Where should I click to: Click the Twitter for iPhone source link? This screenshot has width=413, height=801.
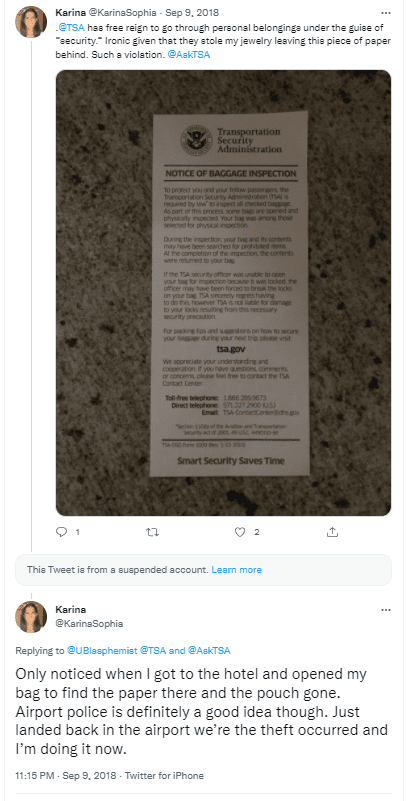coord(164,775)
